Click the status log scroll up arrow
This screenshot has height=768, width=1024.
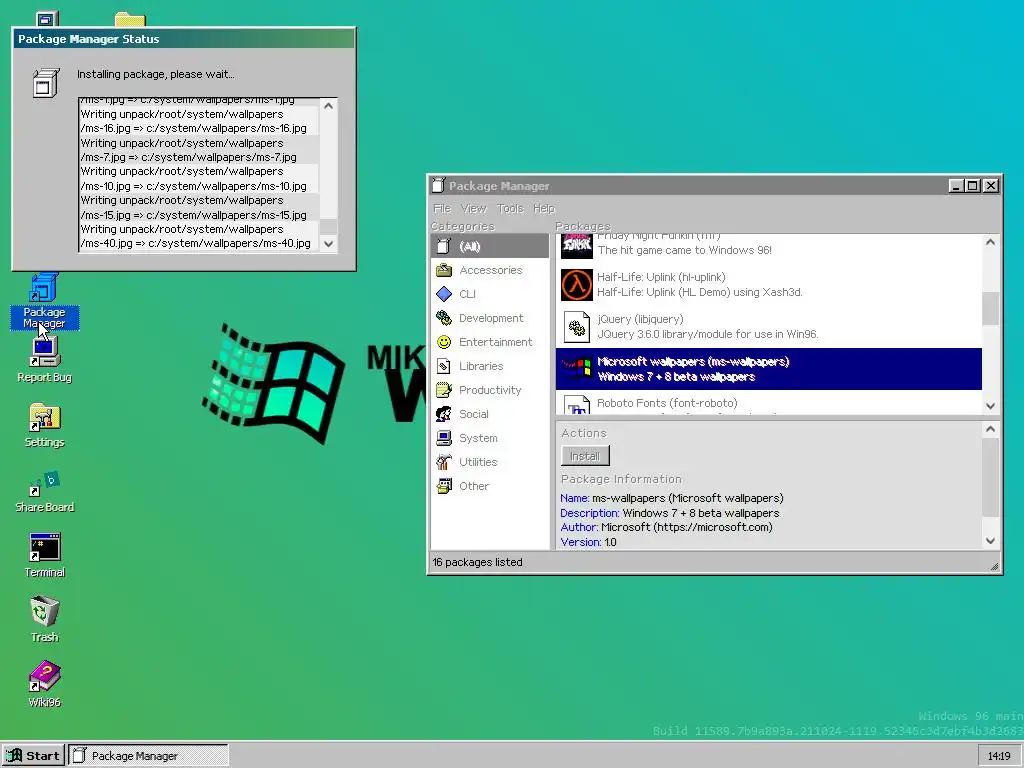pos(328,106)
